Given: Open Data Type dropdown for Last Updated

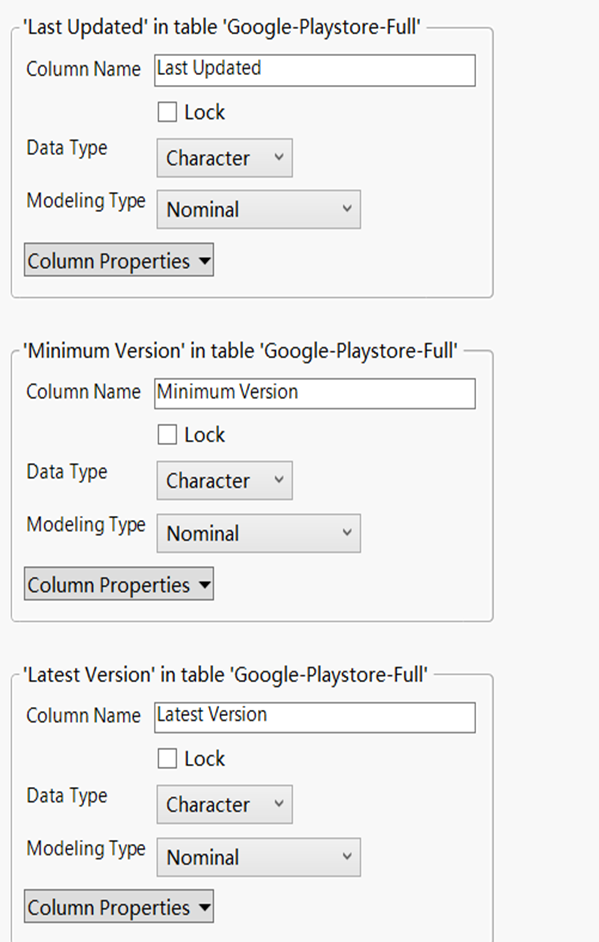Looking at the screenshot, I should pyautogui.click(x=225, y=158).
